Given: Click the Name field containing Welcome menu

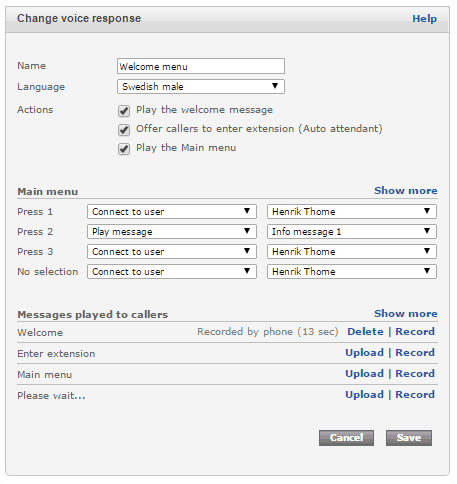Looking at the screenshot, I should pyautogui.click(x=201, y=66).
